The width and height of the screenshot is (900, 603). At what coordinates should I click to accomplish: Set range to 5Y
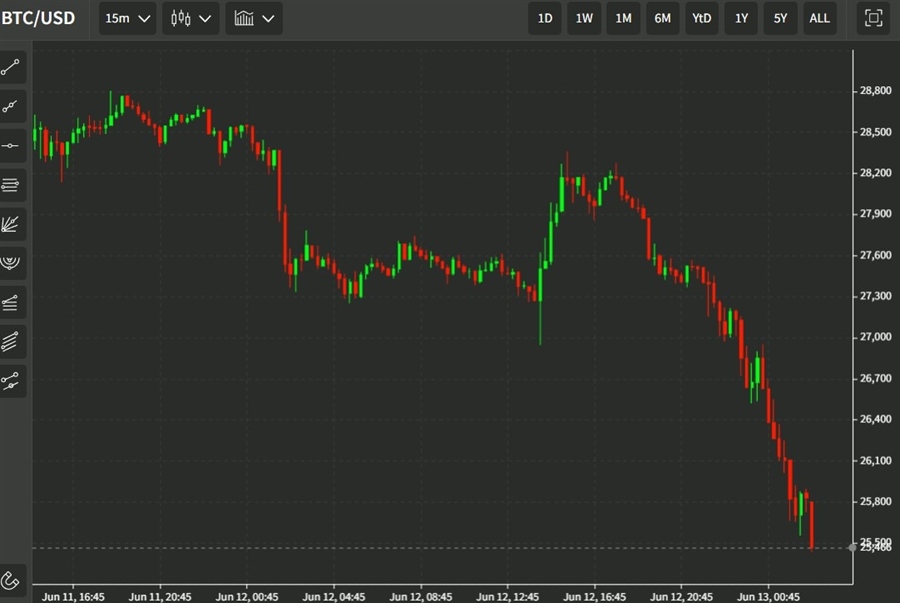coord(780,18)
